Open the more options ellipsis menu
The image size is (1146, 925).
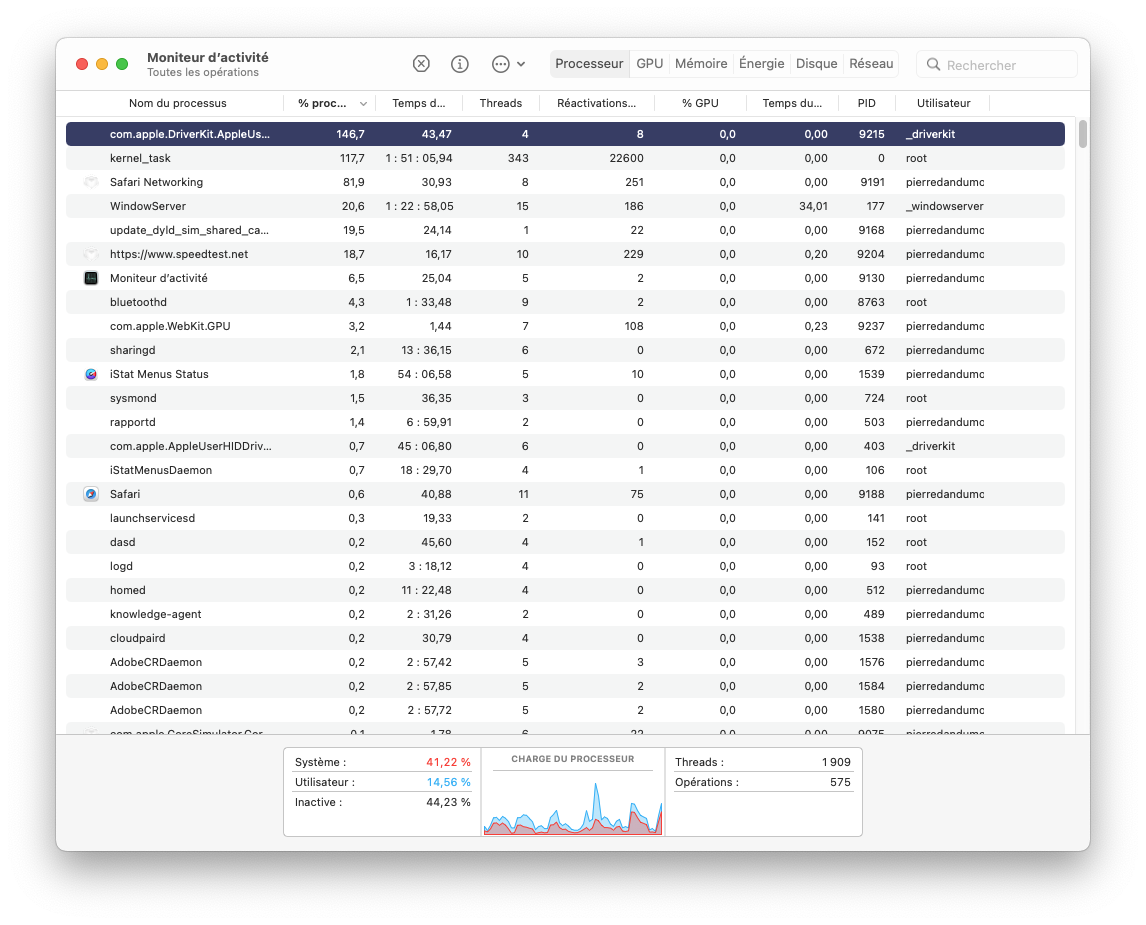point(508,64)
